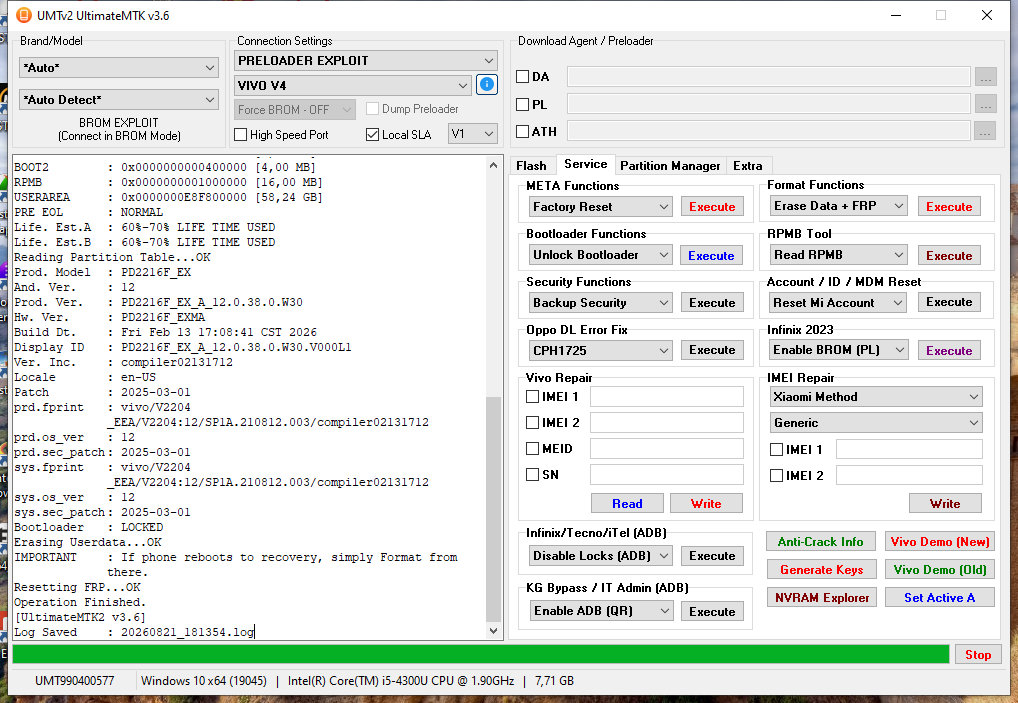This screenshot has height=703, width=1018.
Task: Click the Vivo Repair Write button
Action: coord(706,504)
